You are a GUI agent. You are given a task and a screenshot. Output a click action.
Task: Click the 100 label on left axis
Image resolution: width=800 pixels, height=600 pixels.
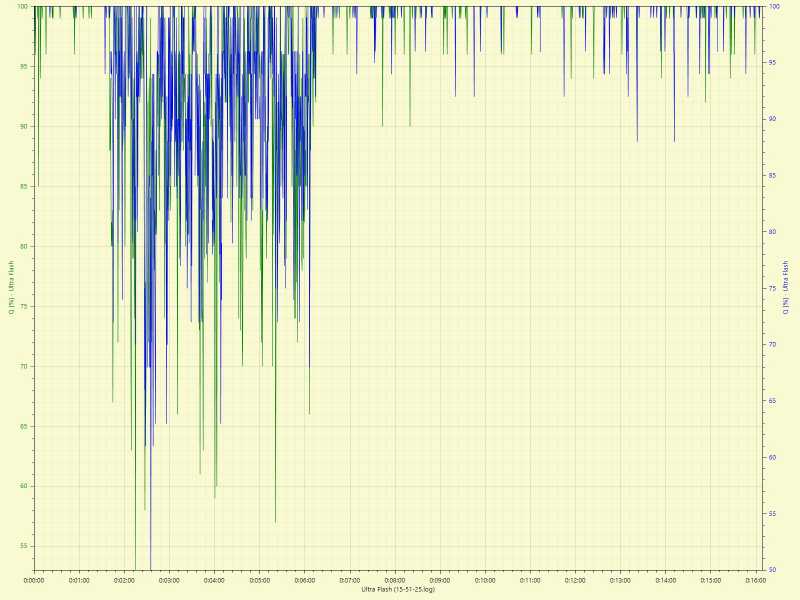(23, 6)
